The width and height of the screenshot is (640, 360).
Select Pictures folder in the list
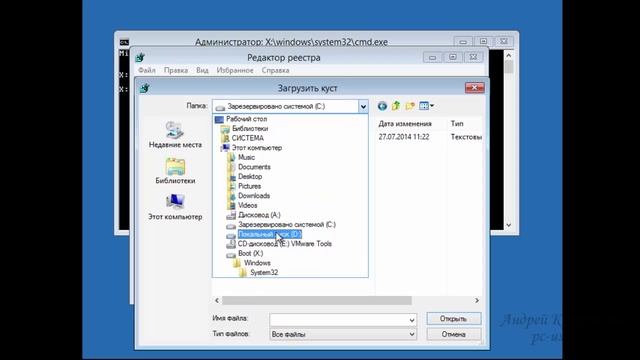[x=249, y=186]
